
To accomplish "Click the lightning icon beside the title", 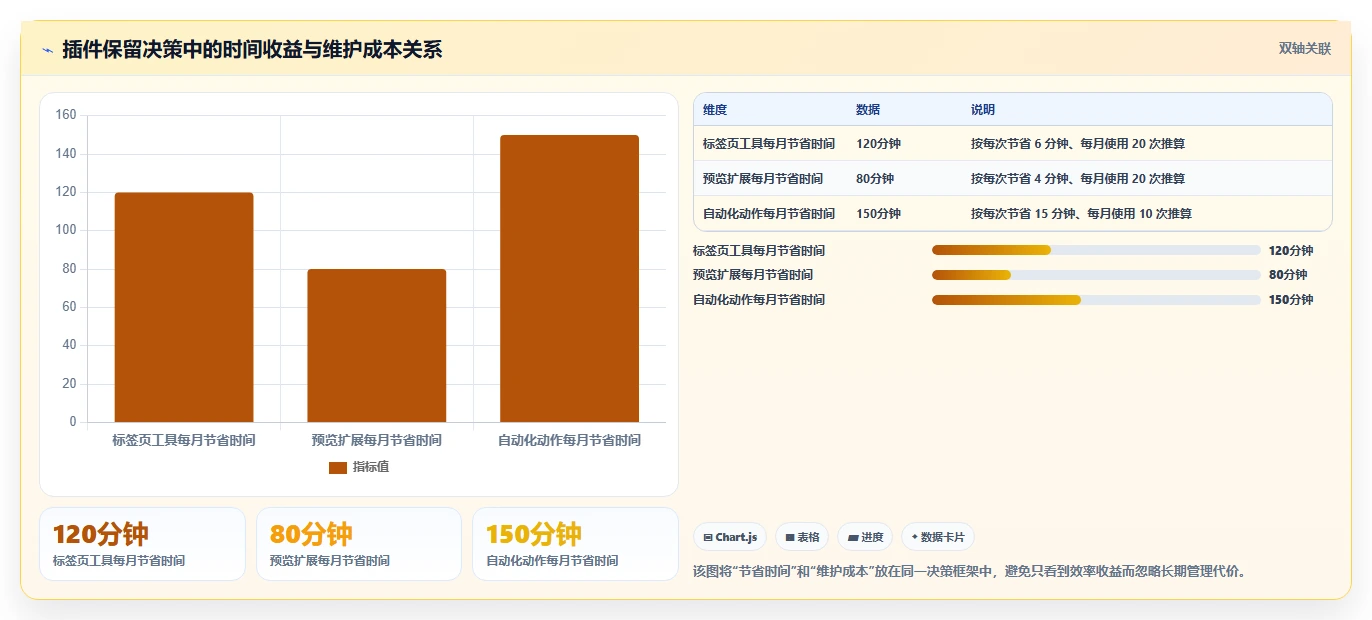I will (x=47, y=50).
